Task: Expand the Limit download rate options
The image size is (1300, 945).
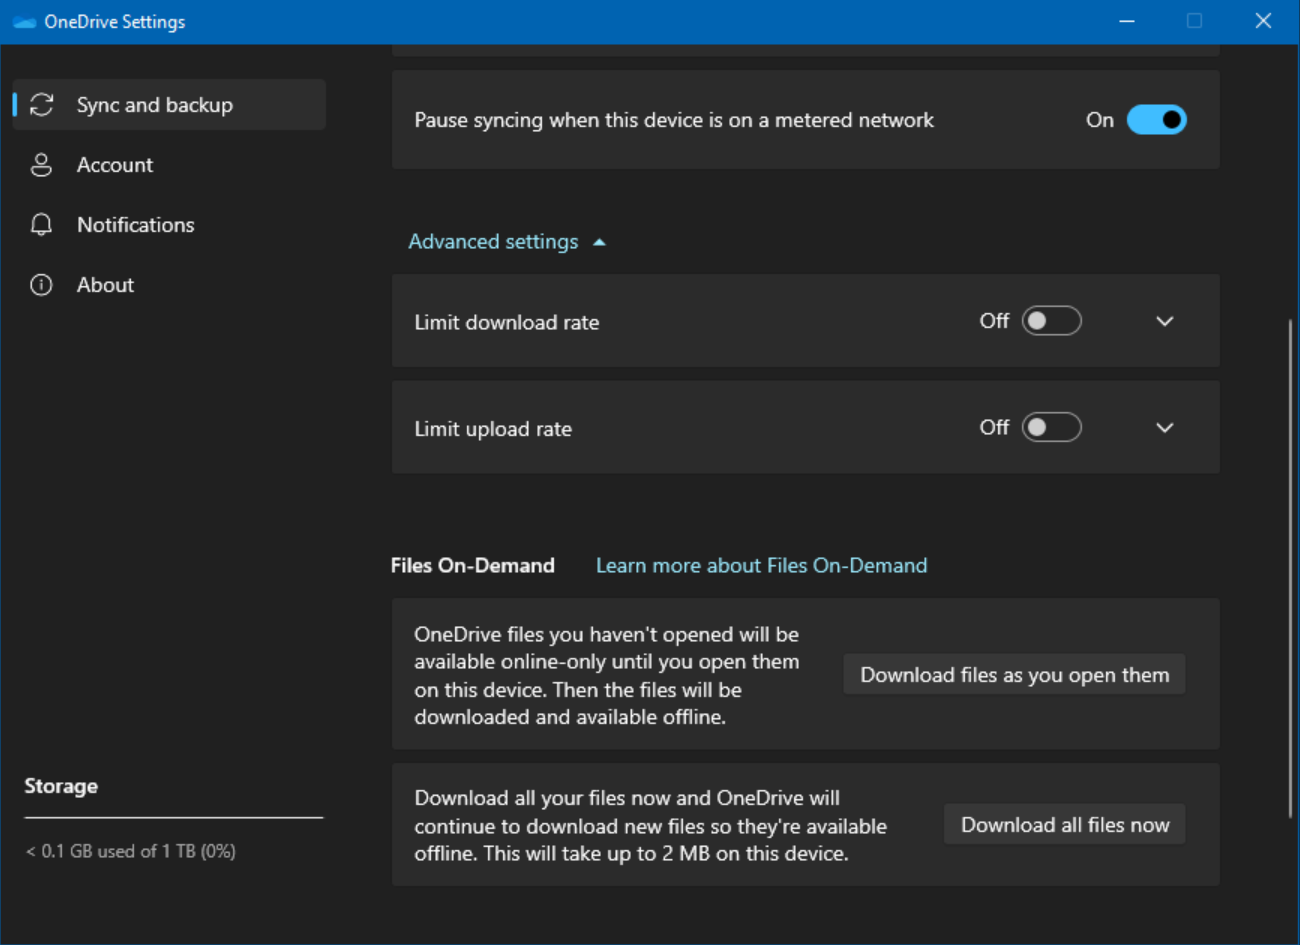Action: pos(1164,321)
